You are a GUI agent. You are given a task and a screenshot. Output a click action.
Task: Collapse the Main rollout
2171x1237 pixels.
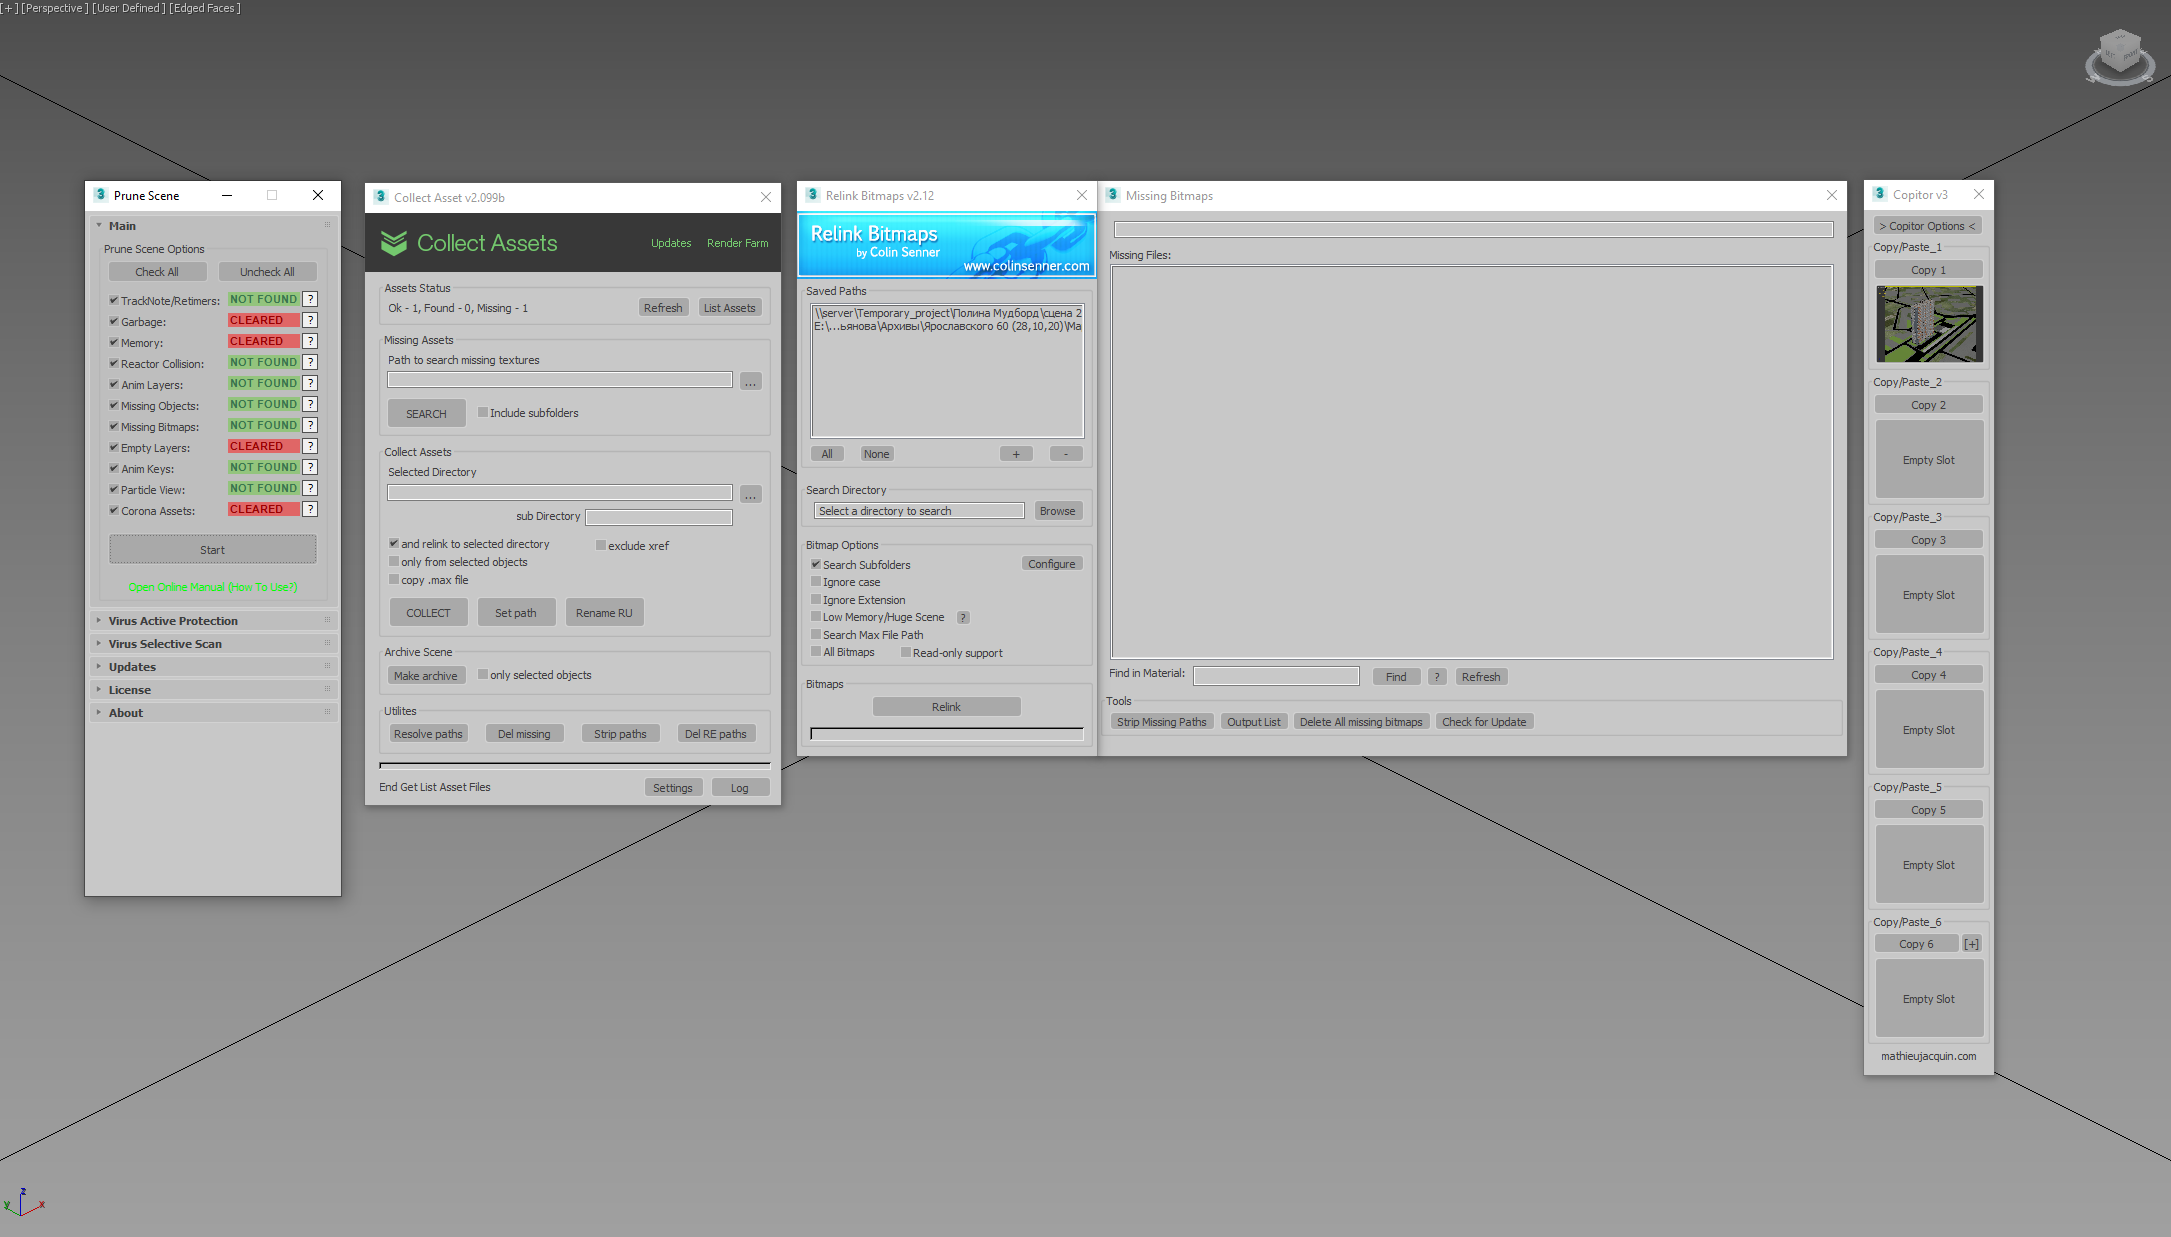(122, 226)
